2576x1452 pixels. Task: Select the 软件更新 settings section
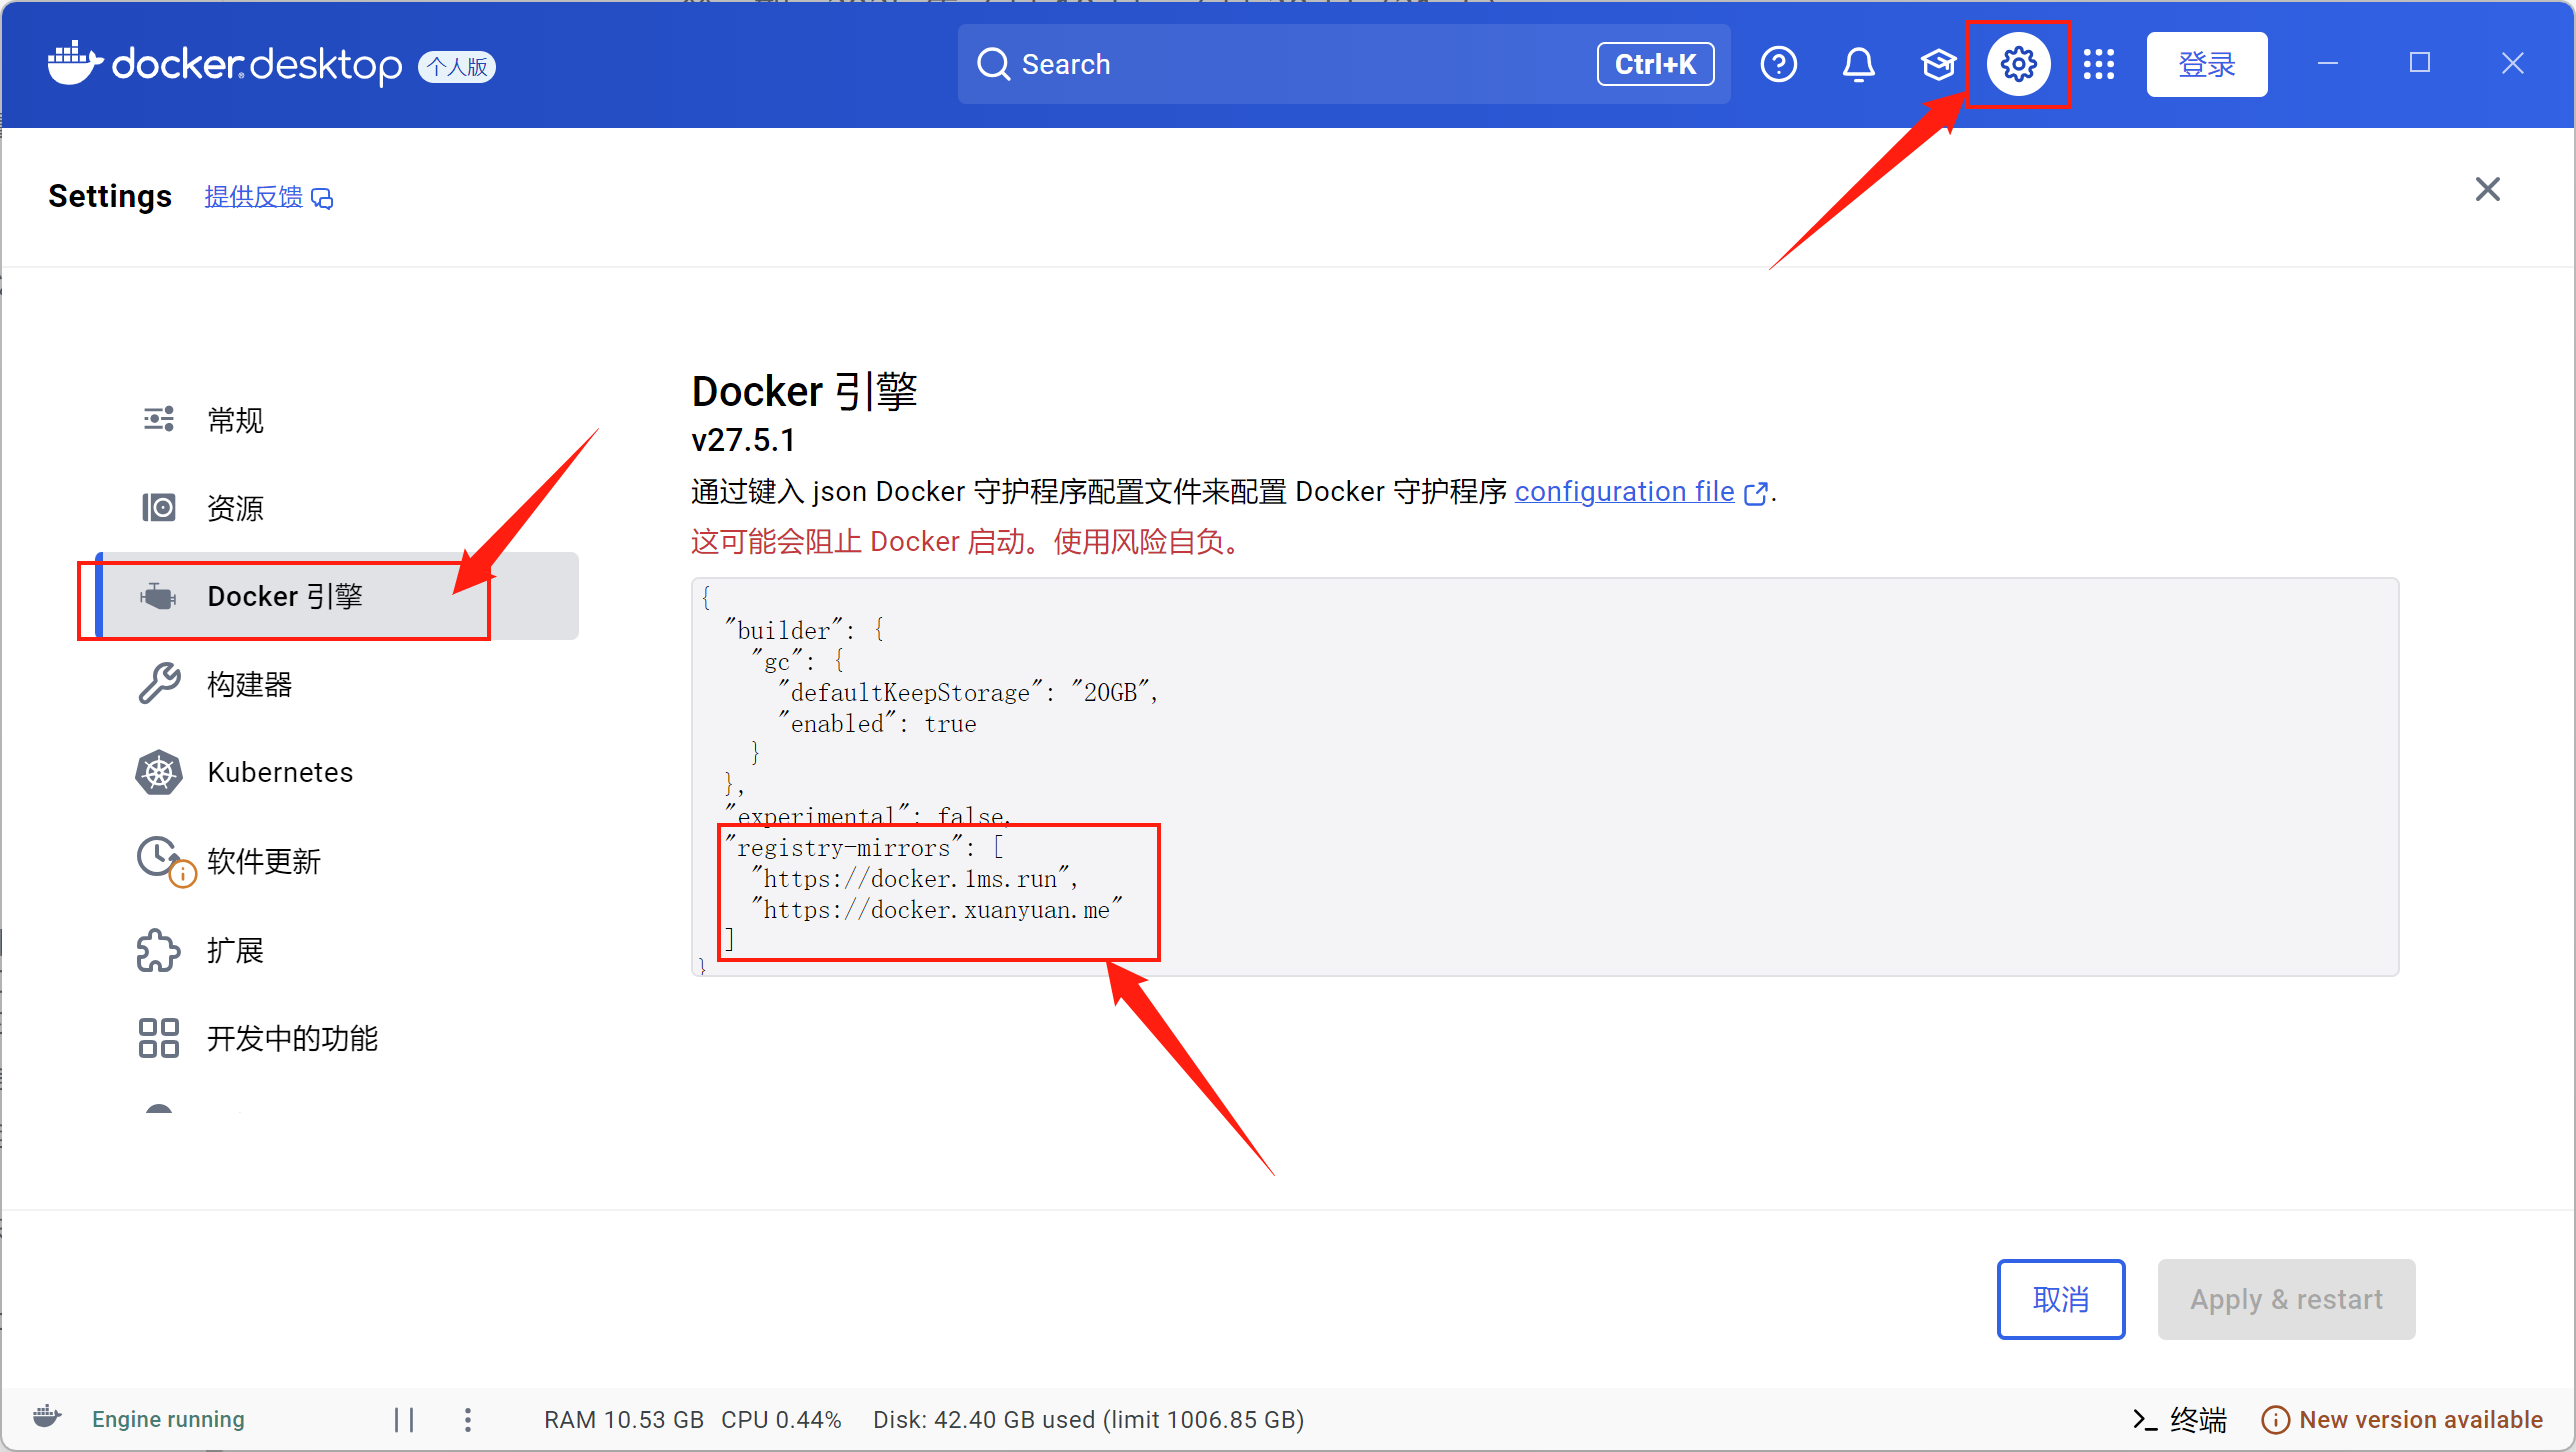point(337,861)
